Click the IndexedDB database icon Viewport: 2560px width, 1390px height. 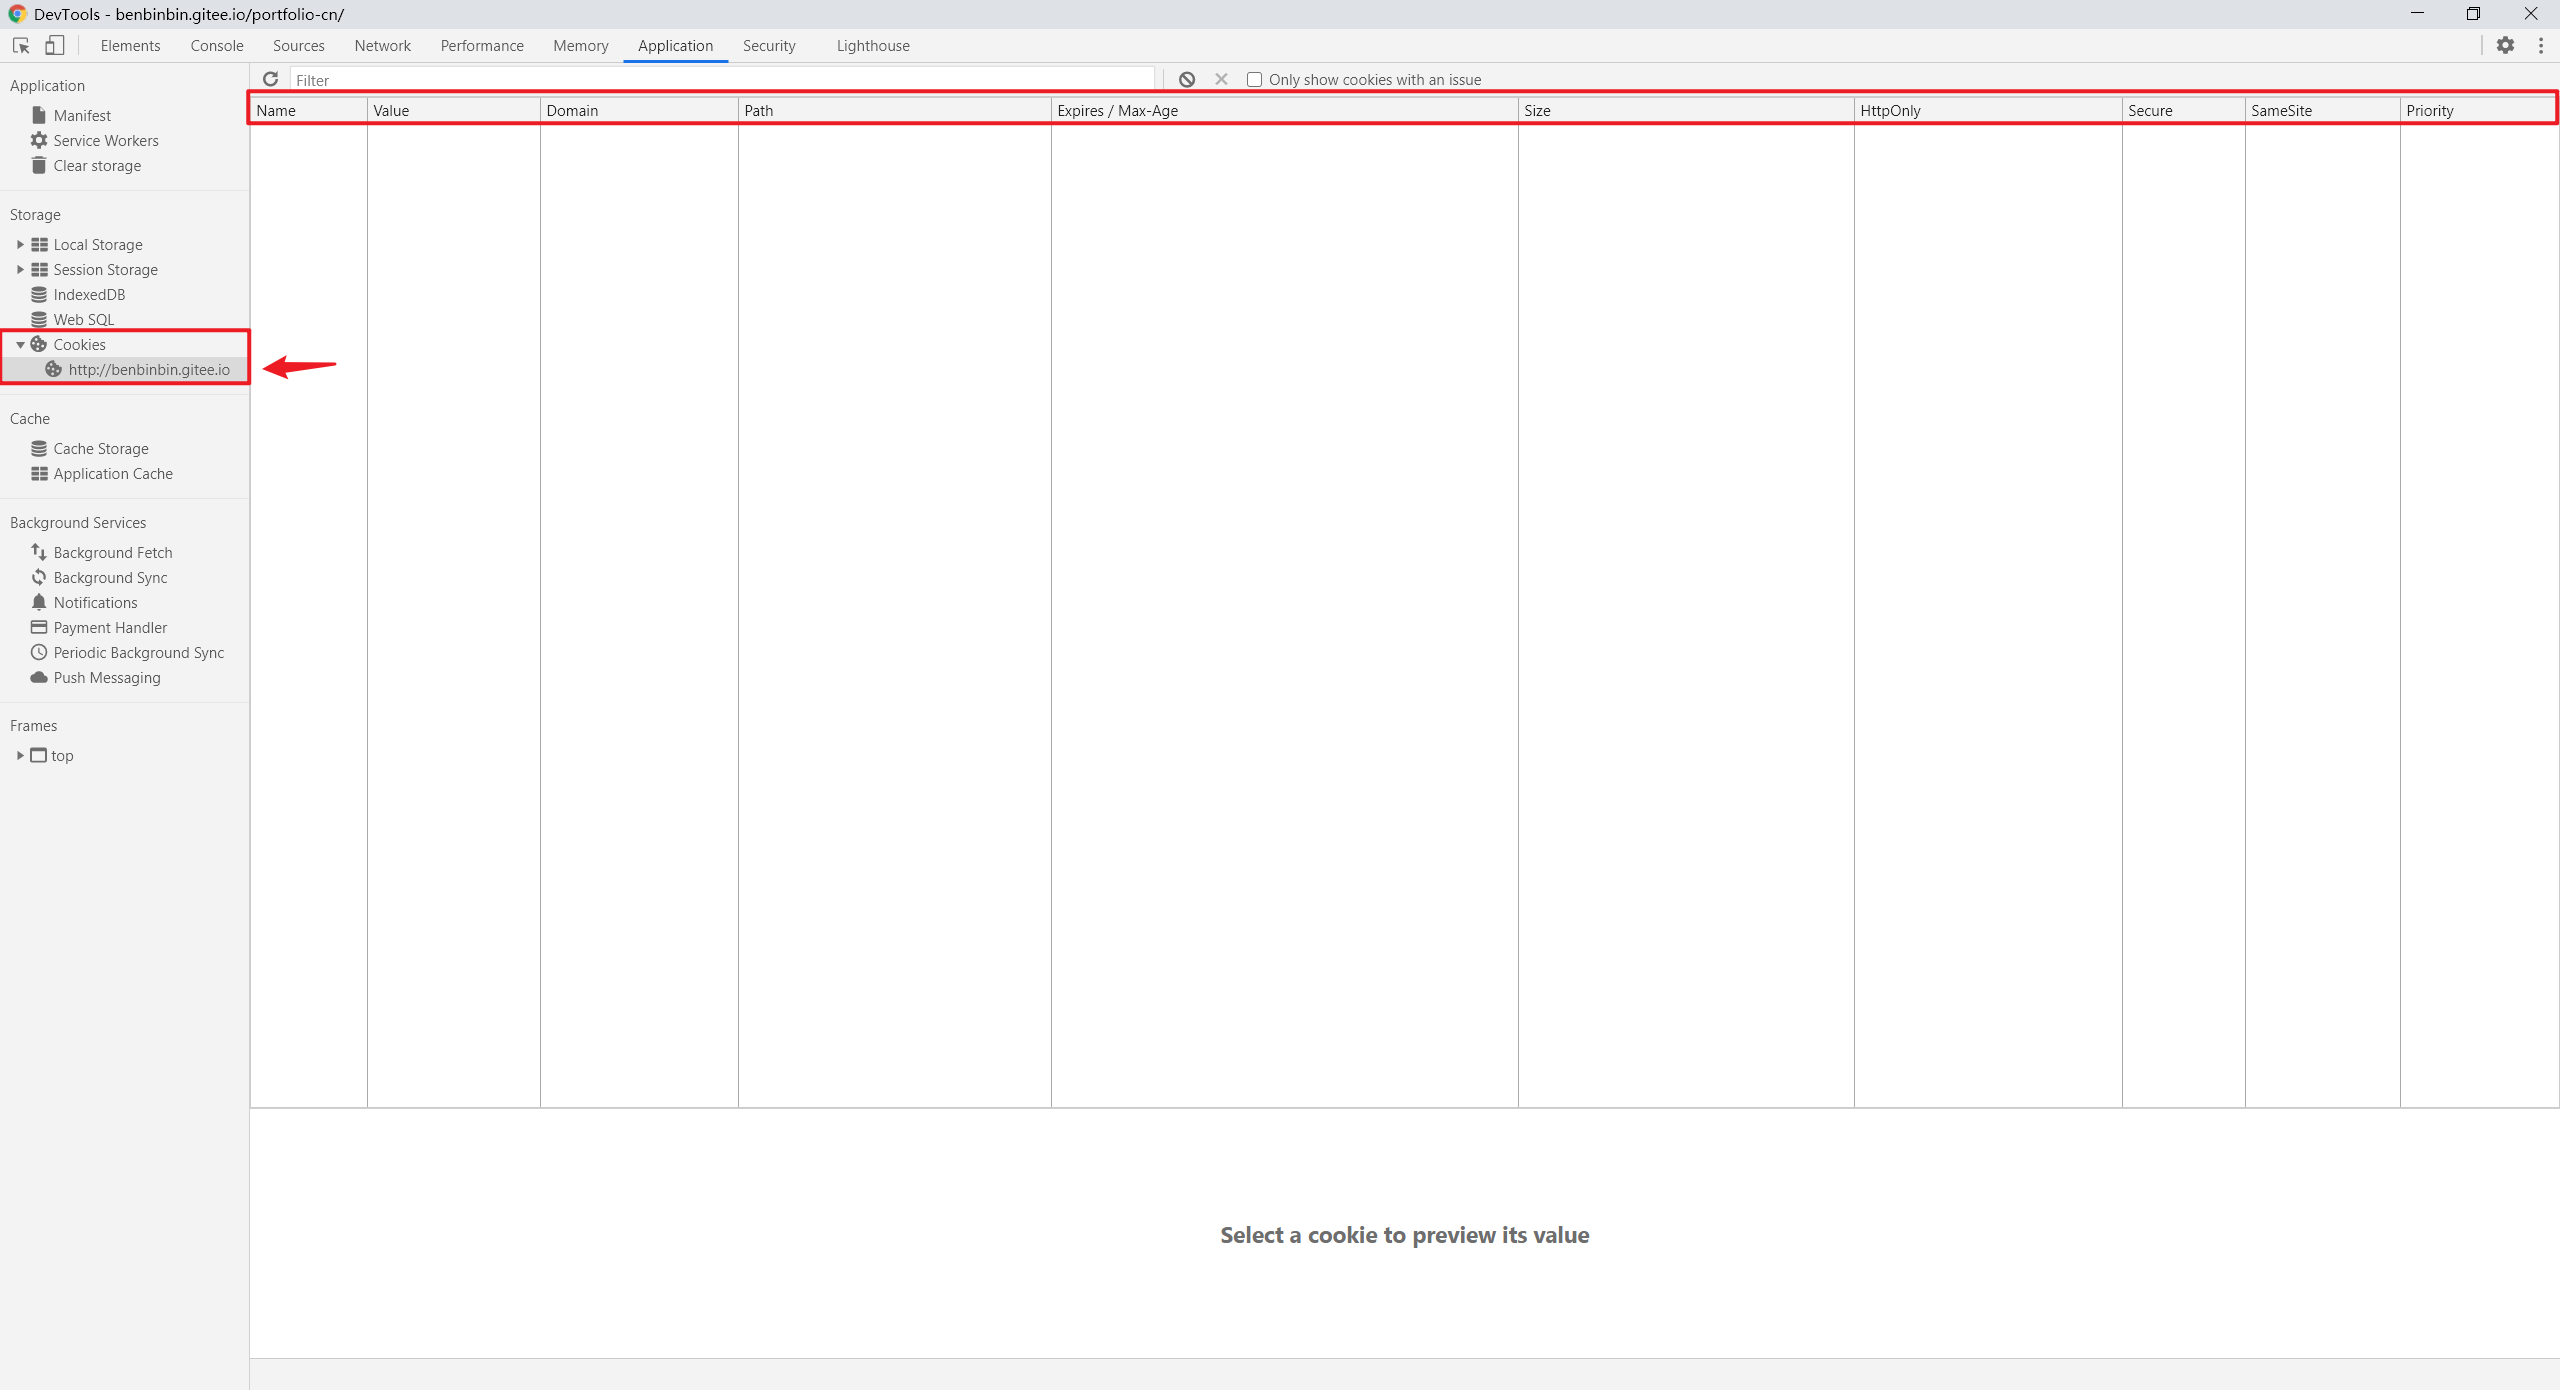click(39, 294)
